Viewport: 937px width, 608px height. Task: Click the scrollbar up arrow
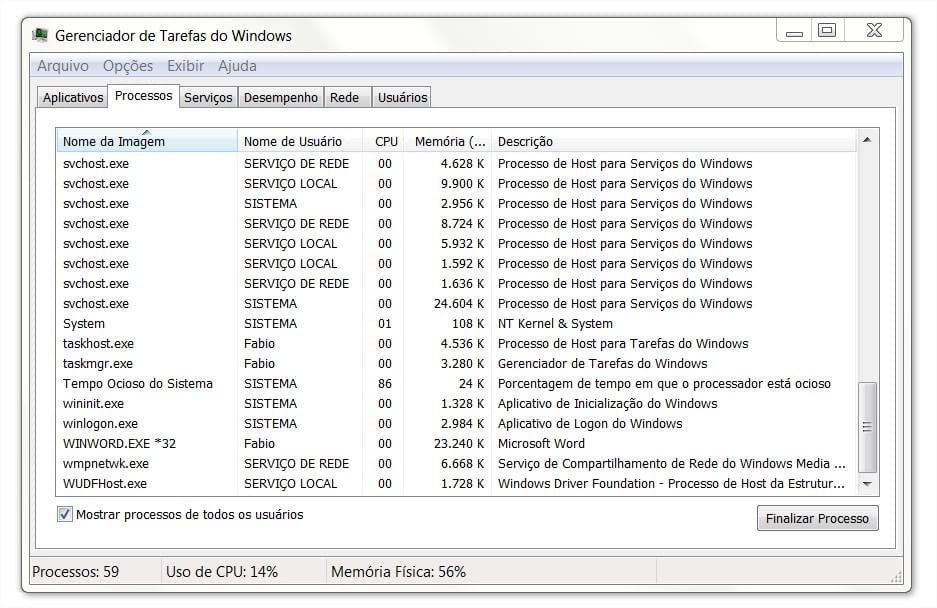867,140
